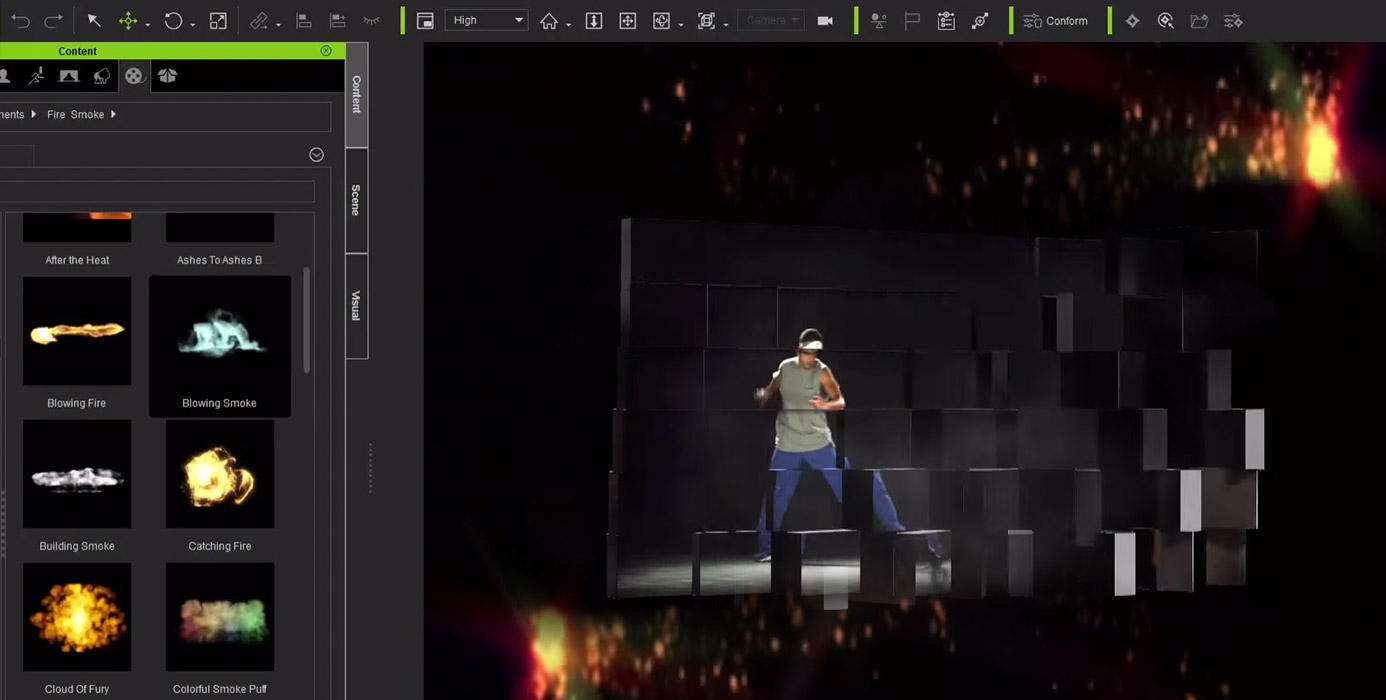Select the Colorful Smoke Puff thumbnail
The width and height of the screenshot is (1386, 700).
pos(220,617)
